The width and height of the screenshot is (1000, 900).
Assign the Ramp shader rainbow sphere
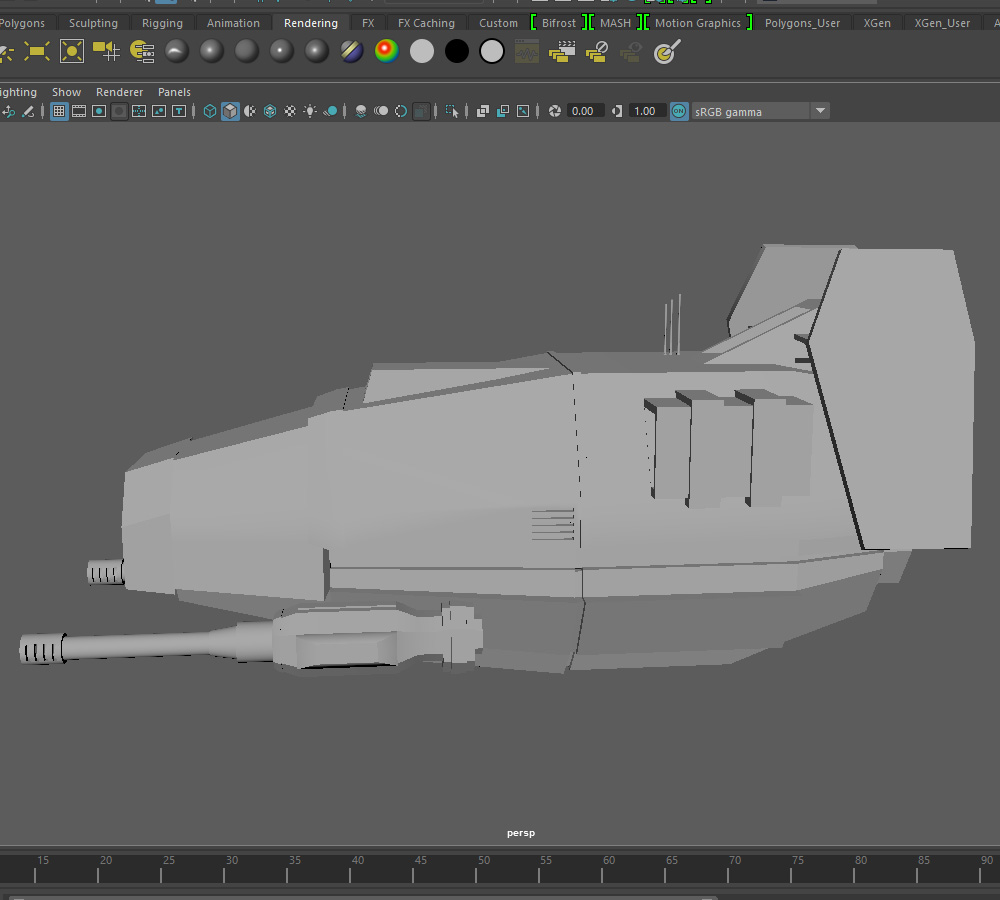tap(386, 51)
